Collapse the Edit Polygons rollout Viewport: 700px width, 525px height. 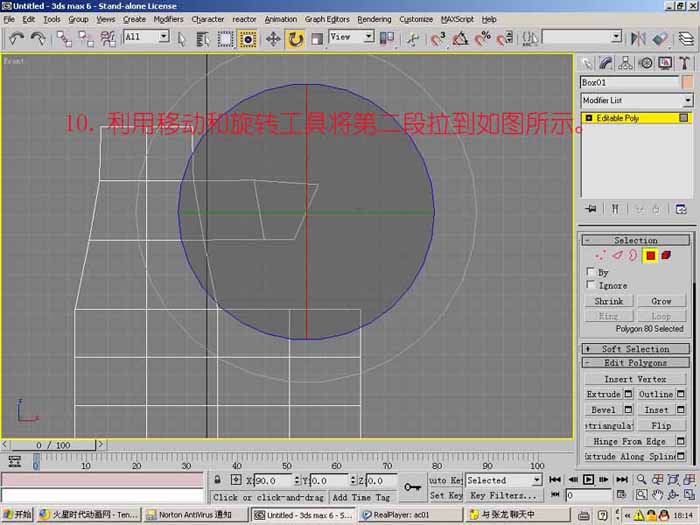point(636,362)
